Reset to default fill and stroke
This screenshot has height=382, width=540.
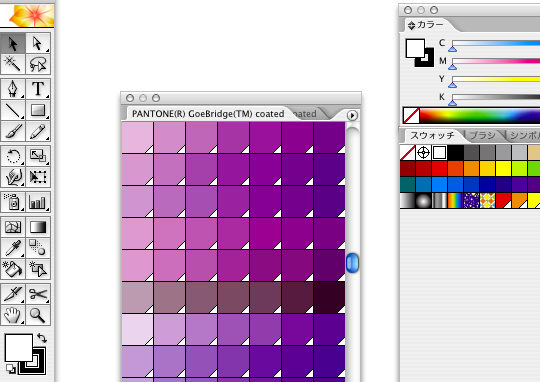coord(11,369)
